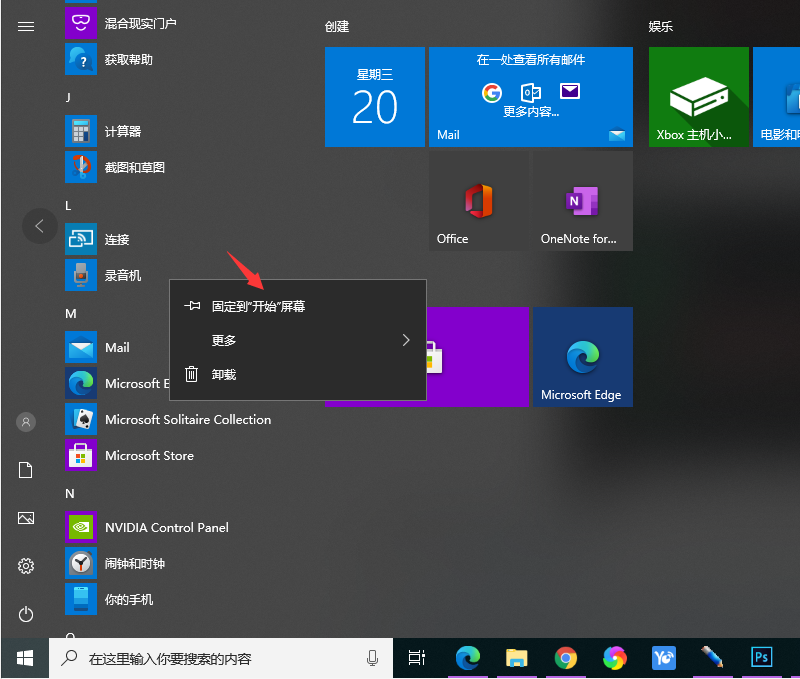Open the calendar tile showing 星期三 20
800x679 pixels.
pos(375,97)
